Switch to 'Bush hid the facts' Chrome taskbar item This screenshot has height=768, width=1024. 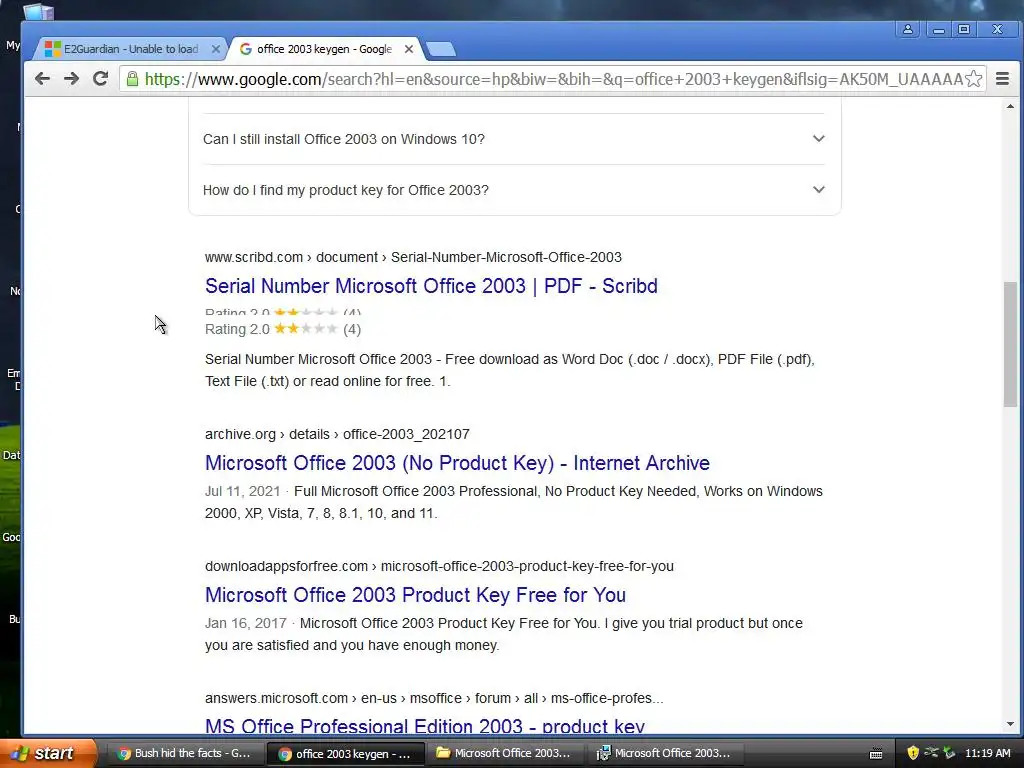tap(185, 753)
